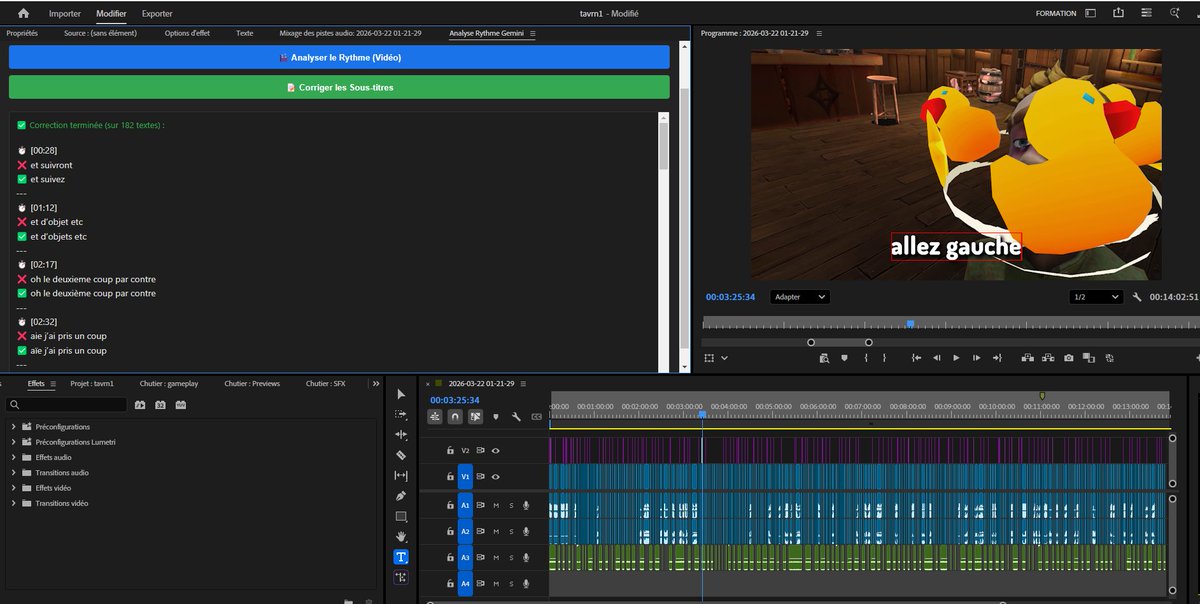Go to In point button
The image size is (1200, 604).
[x=915, y=357]
